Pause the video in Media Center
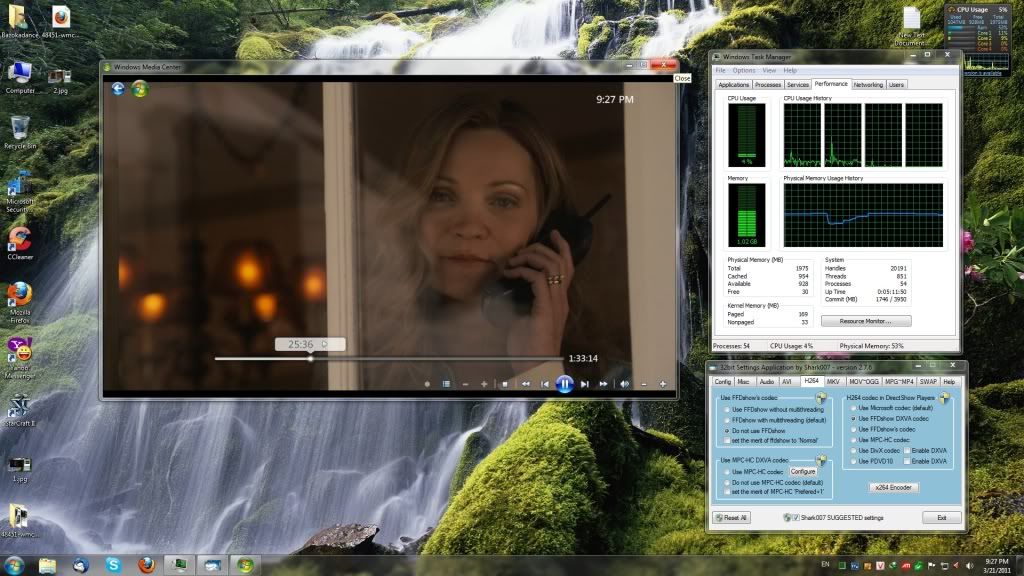 564,384
